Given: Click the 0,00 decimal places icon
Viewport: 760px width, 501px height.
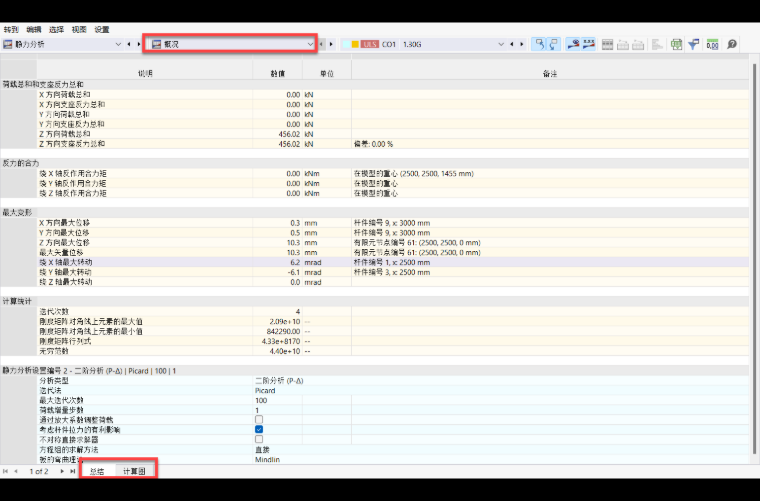Looking at the screenshot, I should [x=712, y=45].
